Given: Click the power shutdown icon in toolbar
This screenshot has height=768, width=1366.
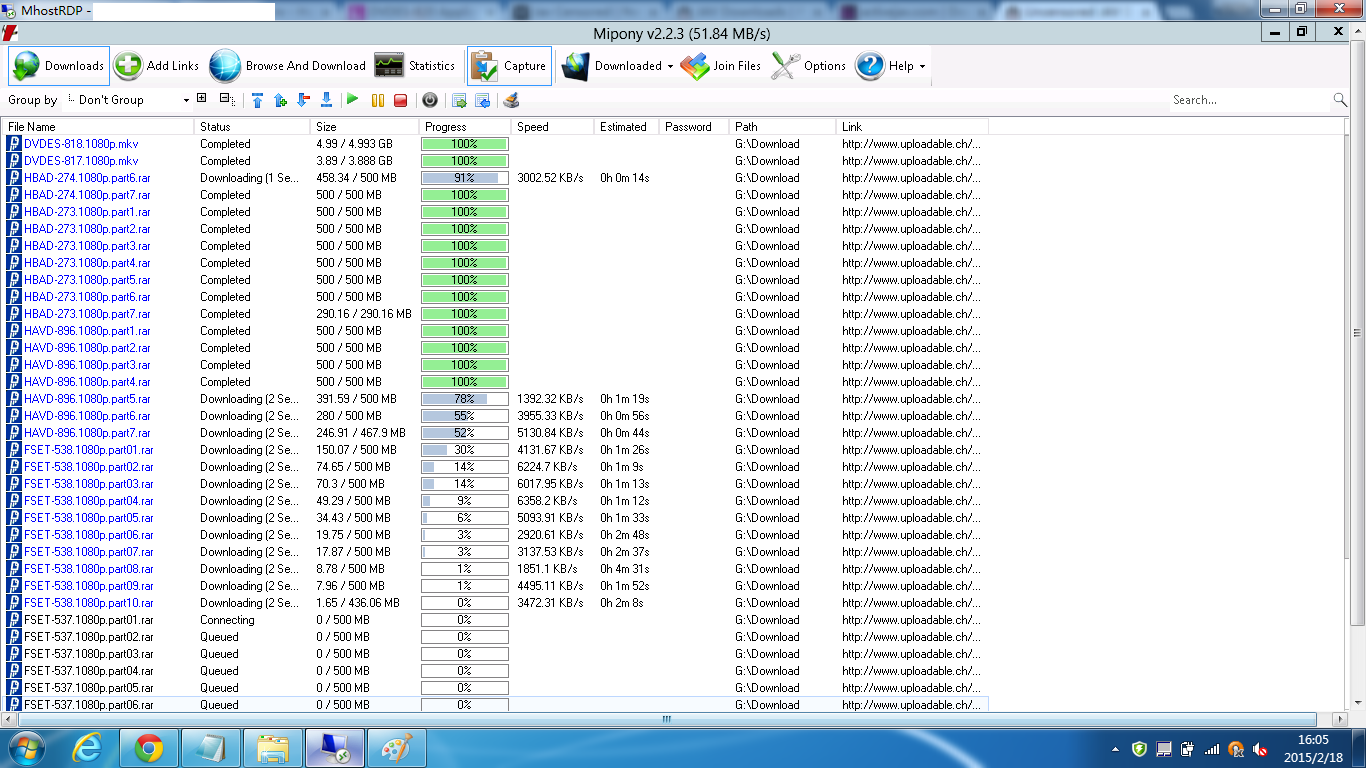Looking at the screenshot, I should click(429, 100).
